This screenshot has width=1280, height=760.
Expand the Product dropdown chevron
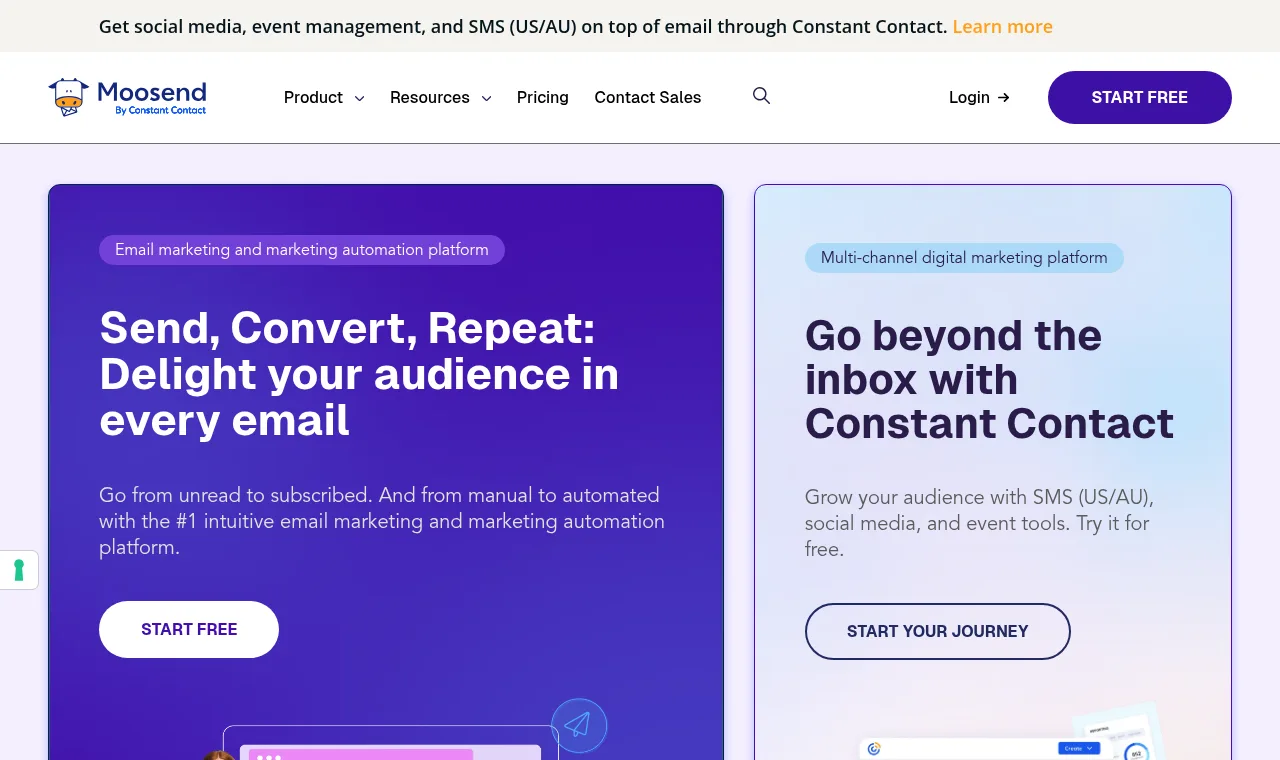pyautogui.click(x=359, y=98)
